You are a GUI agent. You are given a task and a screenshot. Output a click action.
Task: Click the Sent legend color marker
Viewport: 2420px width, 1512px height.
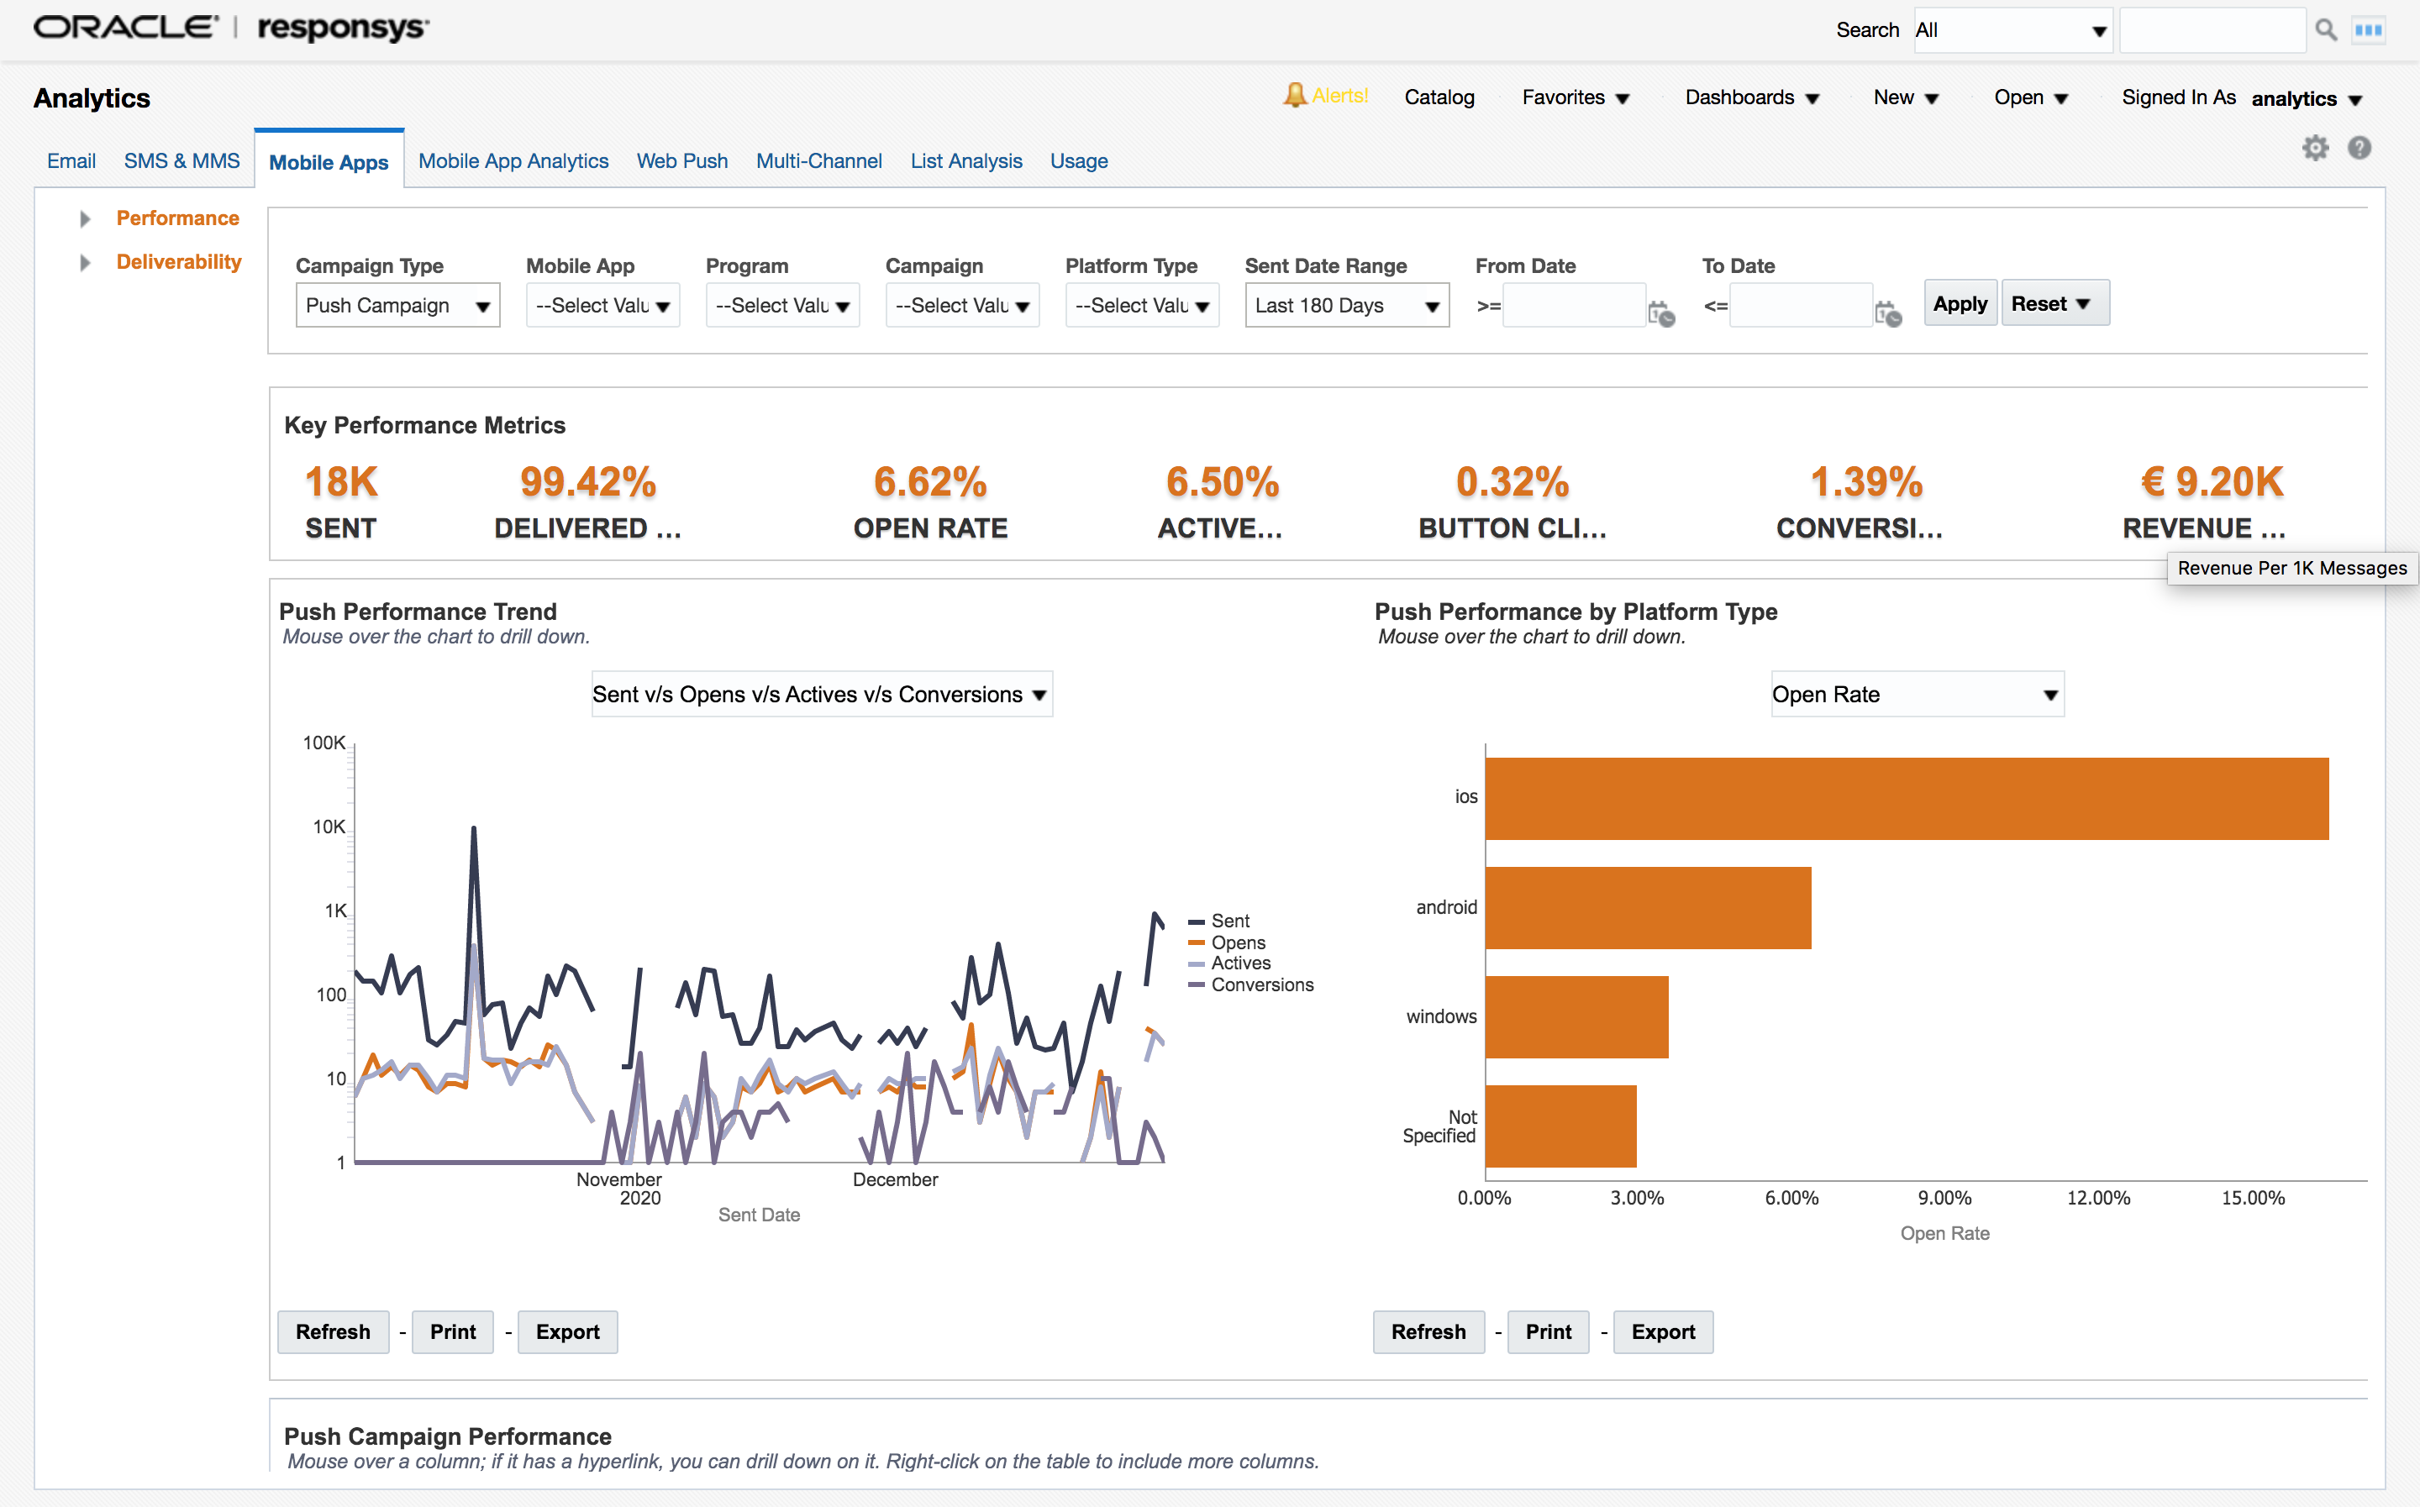point(1196,922)
